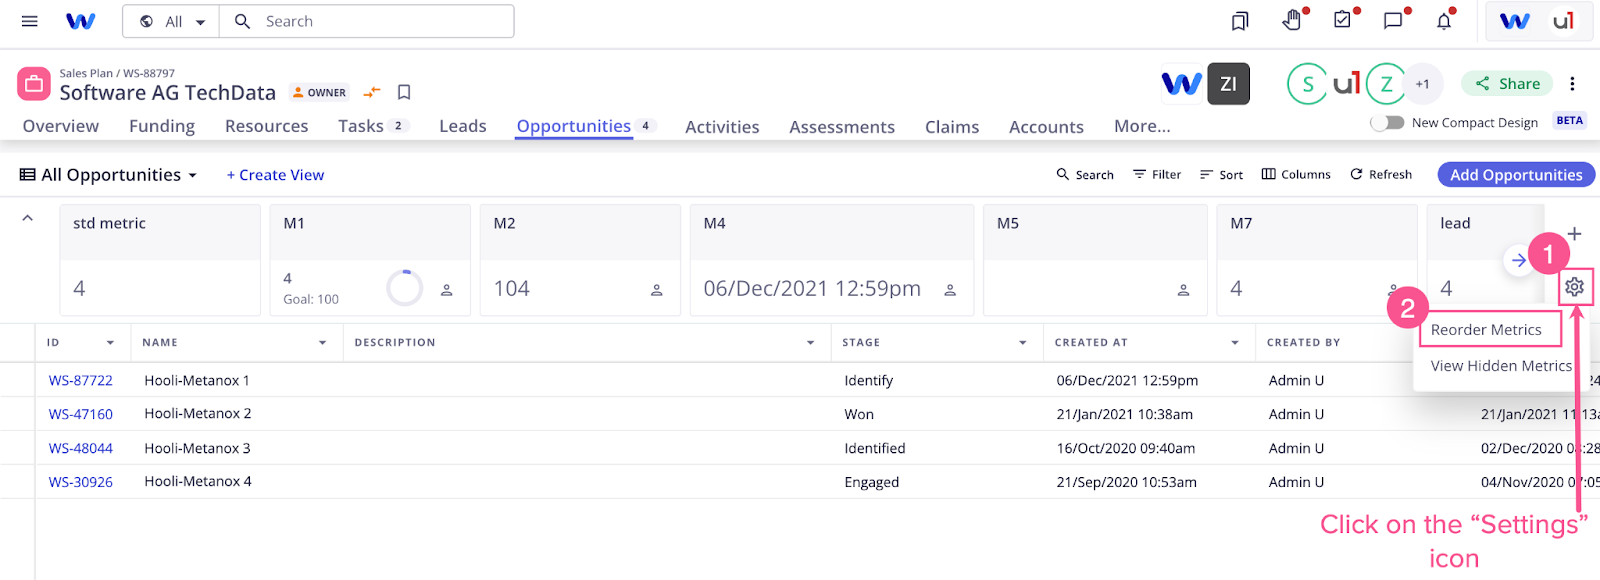This screenshot has width=1600, height=580.
Task: Click the Z member avatar
Action: 1386,84
